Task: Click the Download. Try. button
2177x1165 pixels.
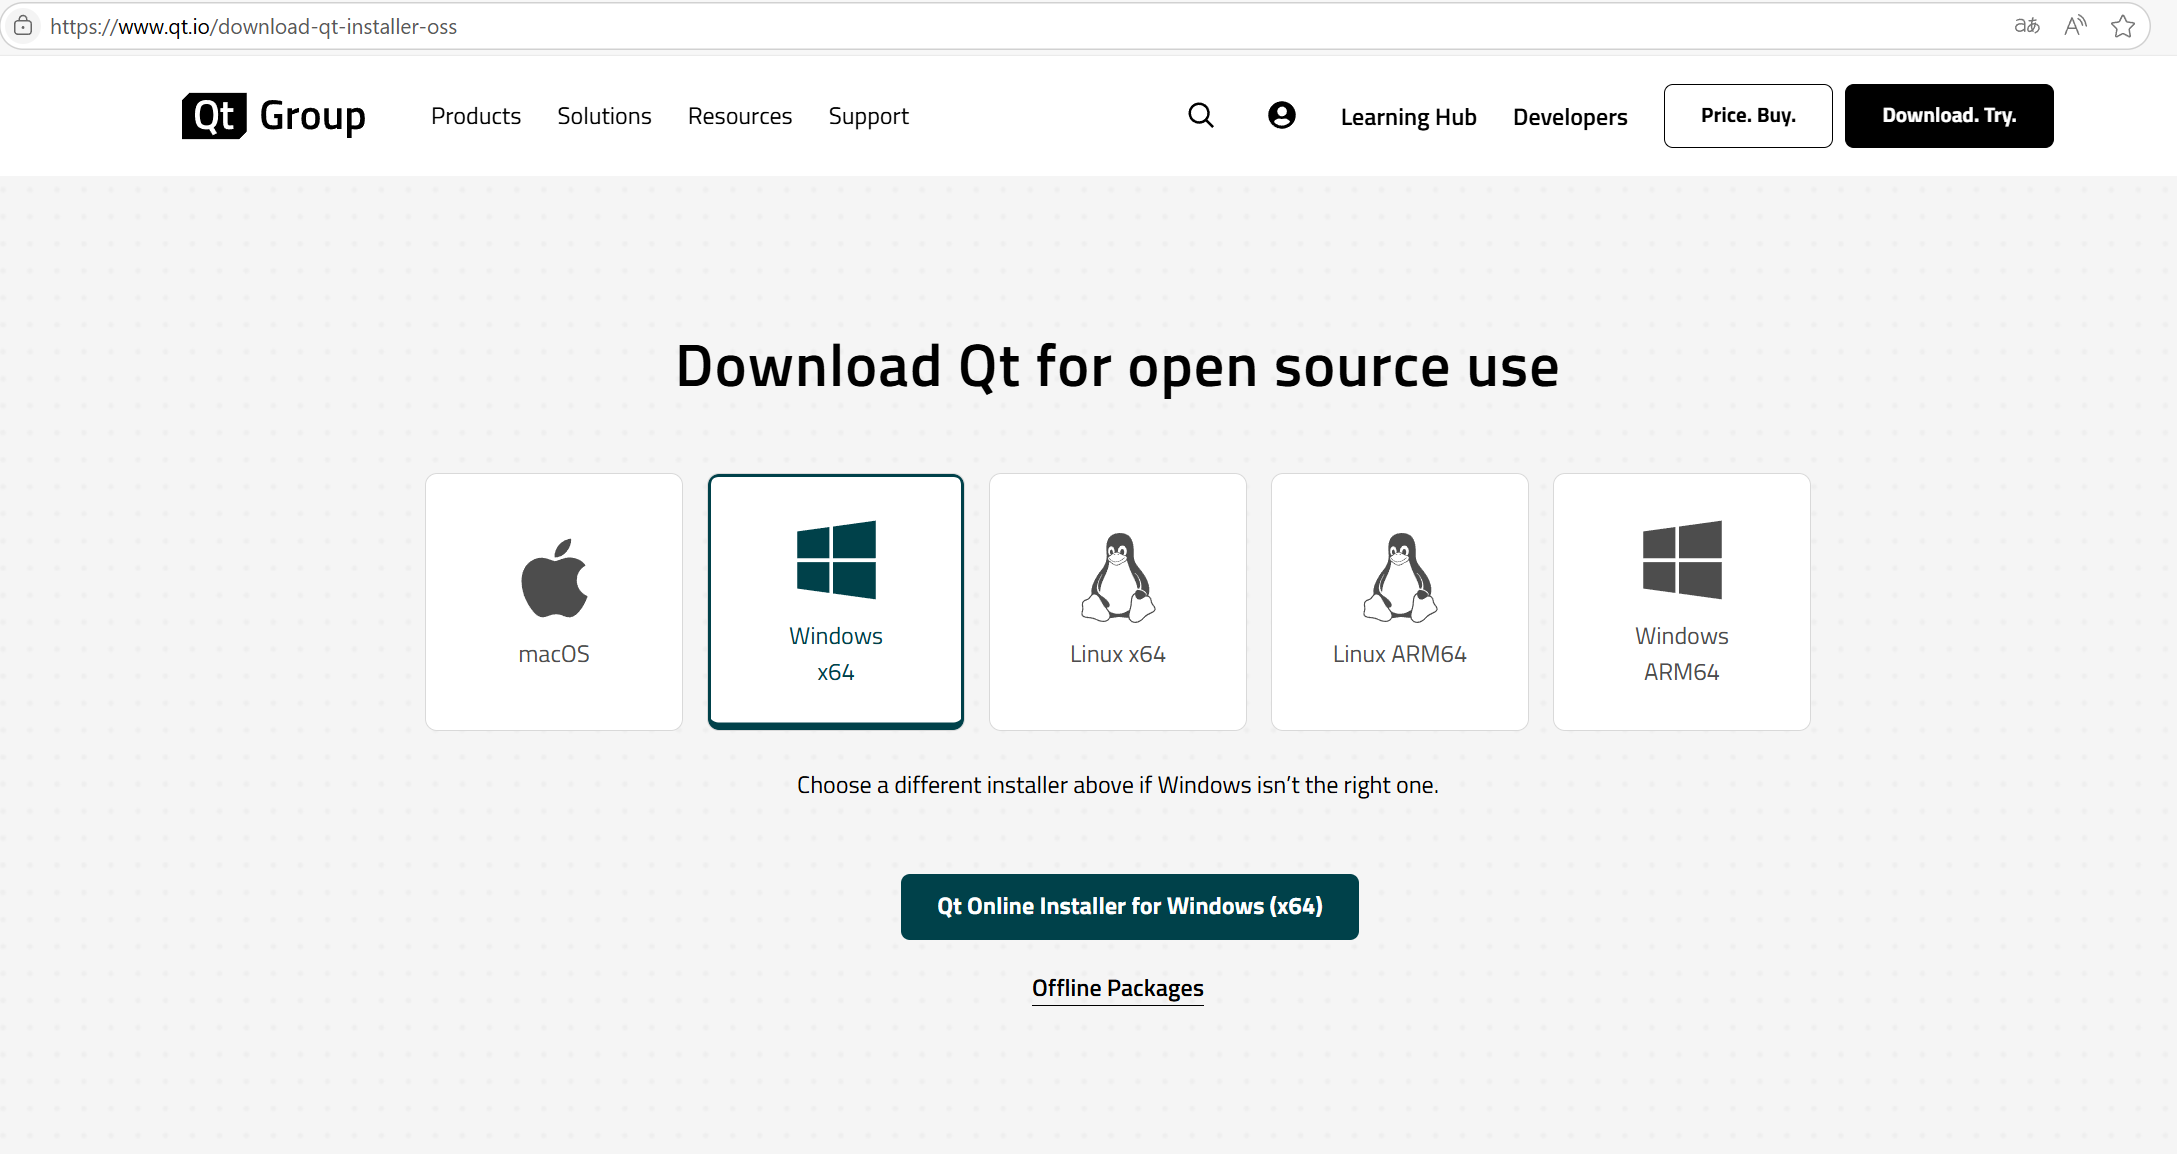Action: (x=1949, y=116)
